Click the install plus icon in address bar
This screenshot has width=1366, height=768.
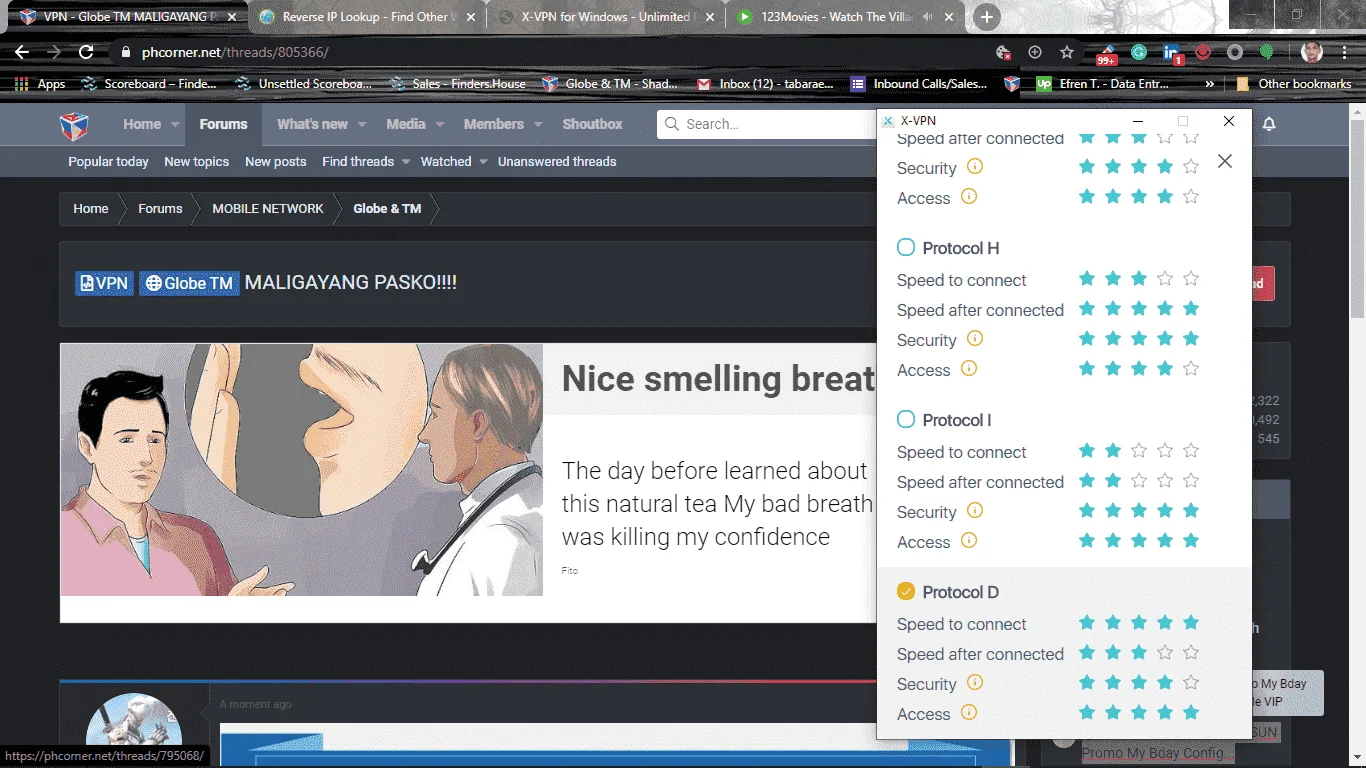(1035, 52)
